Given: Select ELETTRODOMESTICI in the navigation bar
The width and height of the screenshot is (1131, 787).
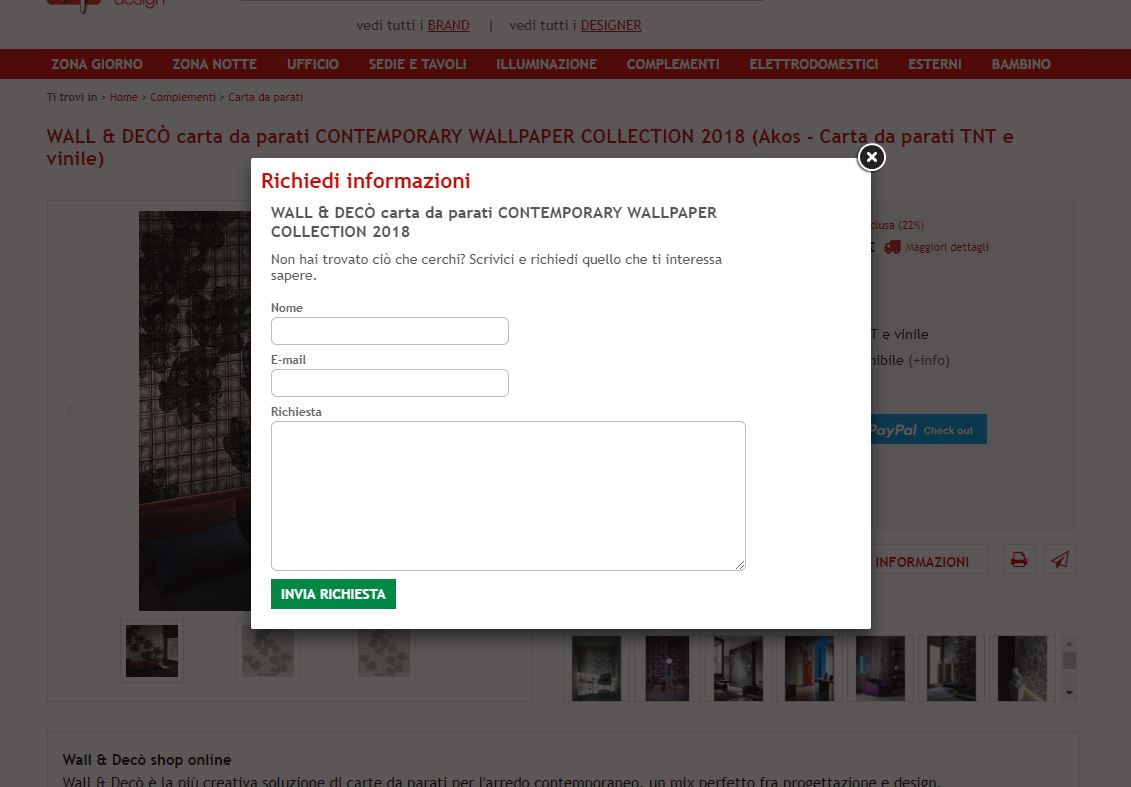Looking at the screenshot, I should pos(814,64).
